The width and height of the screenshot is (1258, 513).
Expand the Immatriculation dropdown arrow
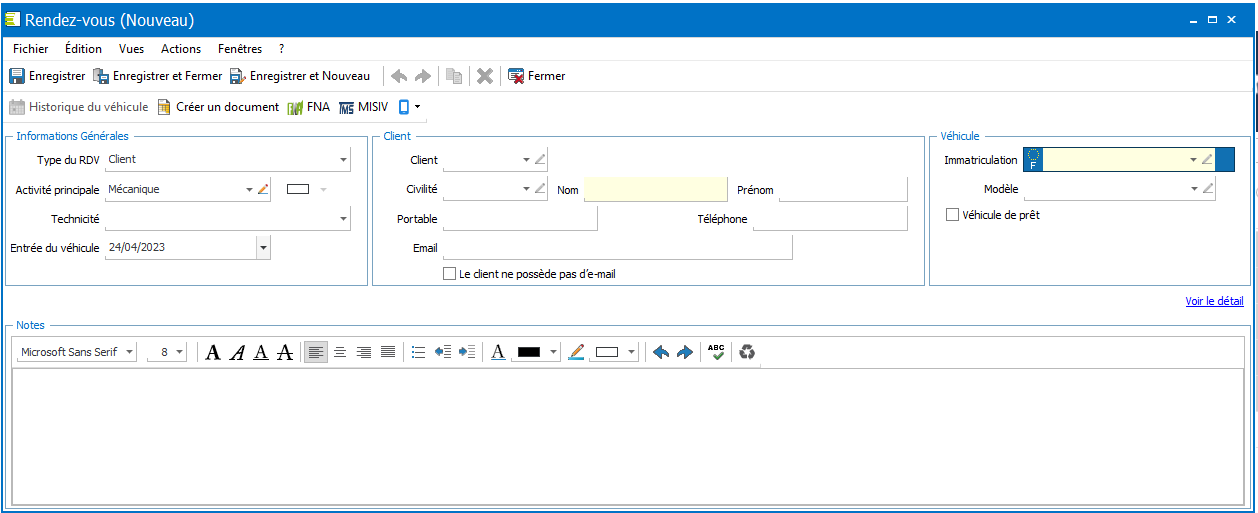tap(1193, 160)
